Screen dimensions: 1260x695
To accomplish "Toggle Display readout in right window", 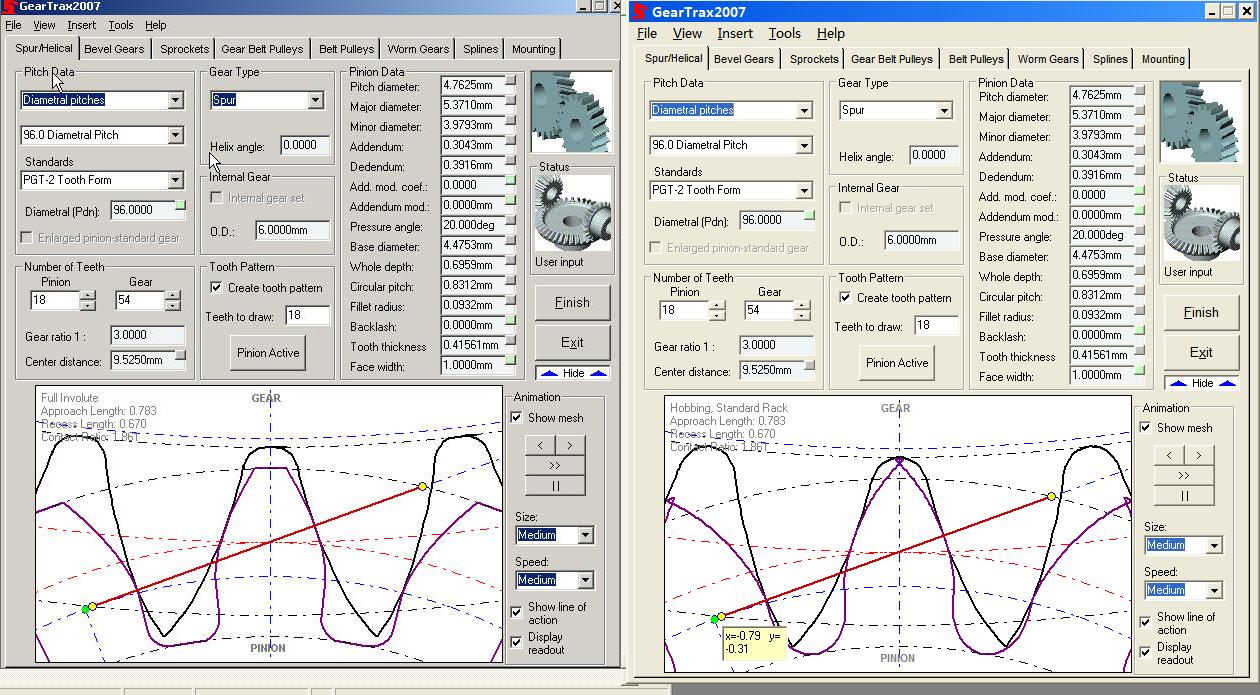I will click(x=1146, y=652).
